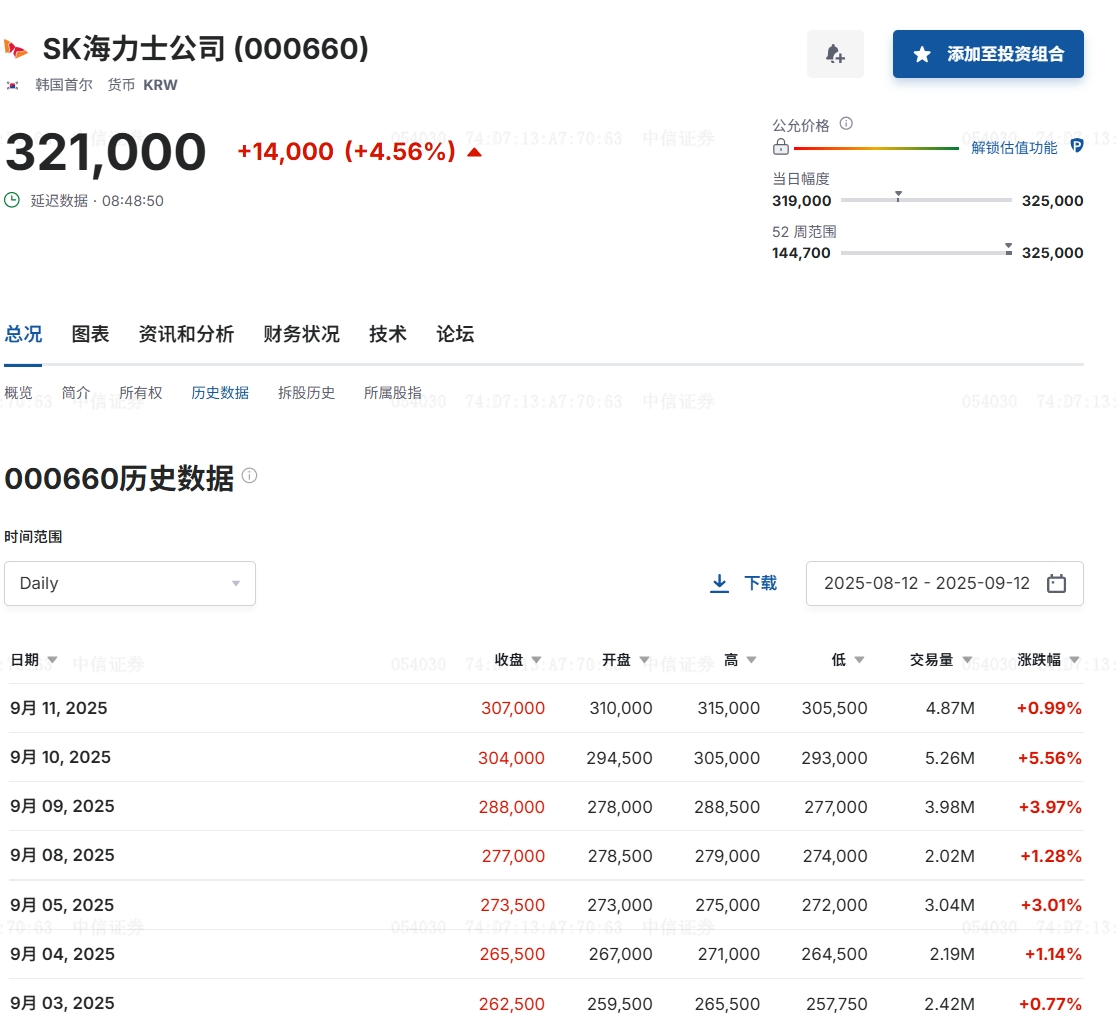
Task: Click the low price 264,500
Action: click(834, 955)
